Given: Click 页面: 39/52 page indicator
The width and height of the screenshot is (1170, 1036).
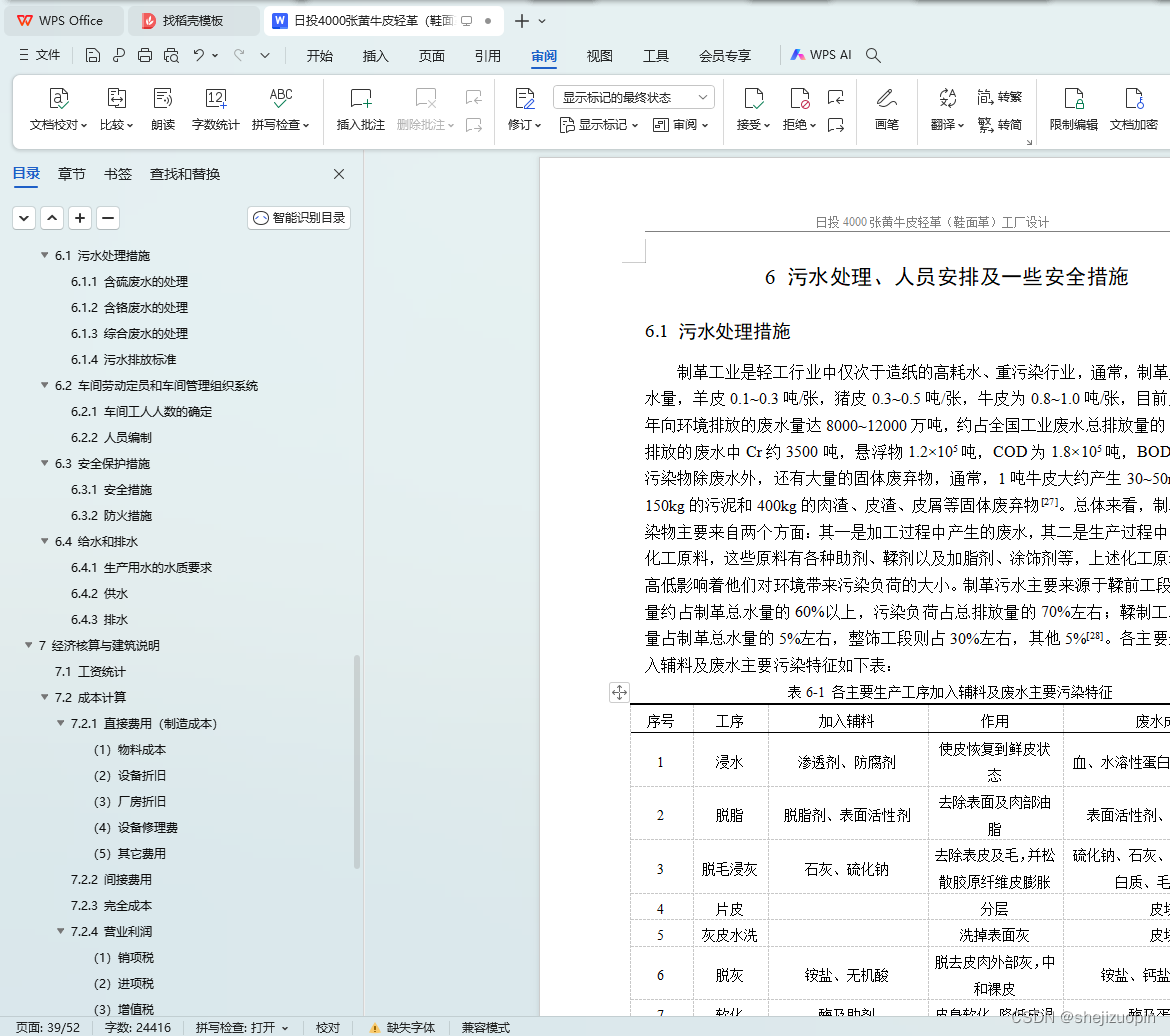Looking at the screenshot, I should pos(48,1028).
